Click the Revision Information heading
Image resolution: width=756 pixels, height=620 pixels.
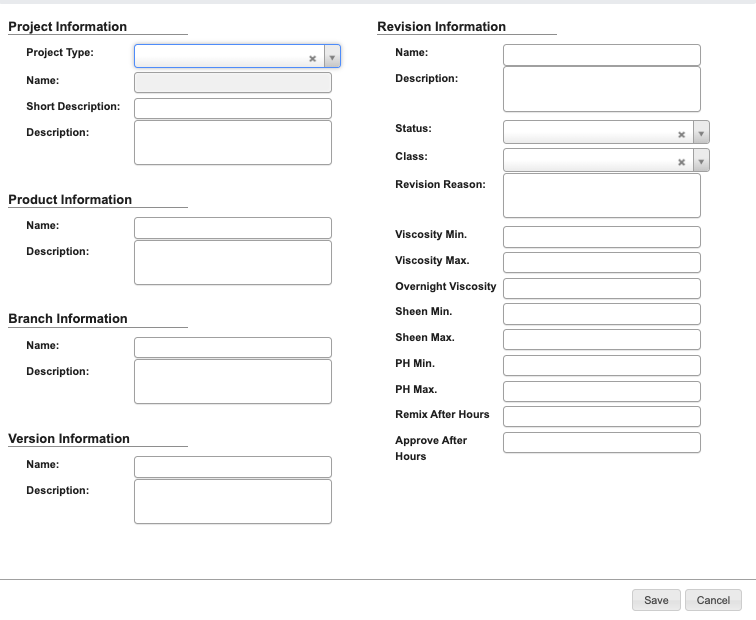tap(442, 27)
